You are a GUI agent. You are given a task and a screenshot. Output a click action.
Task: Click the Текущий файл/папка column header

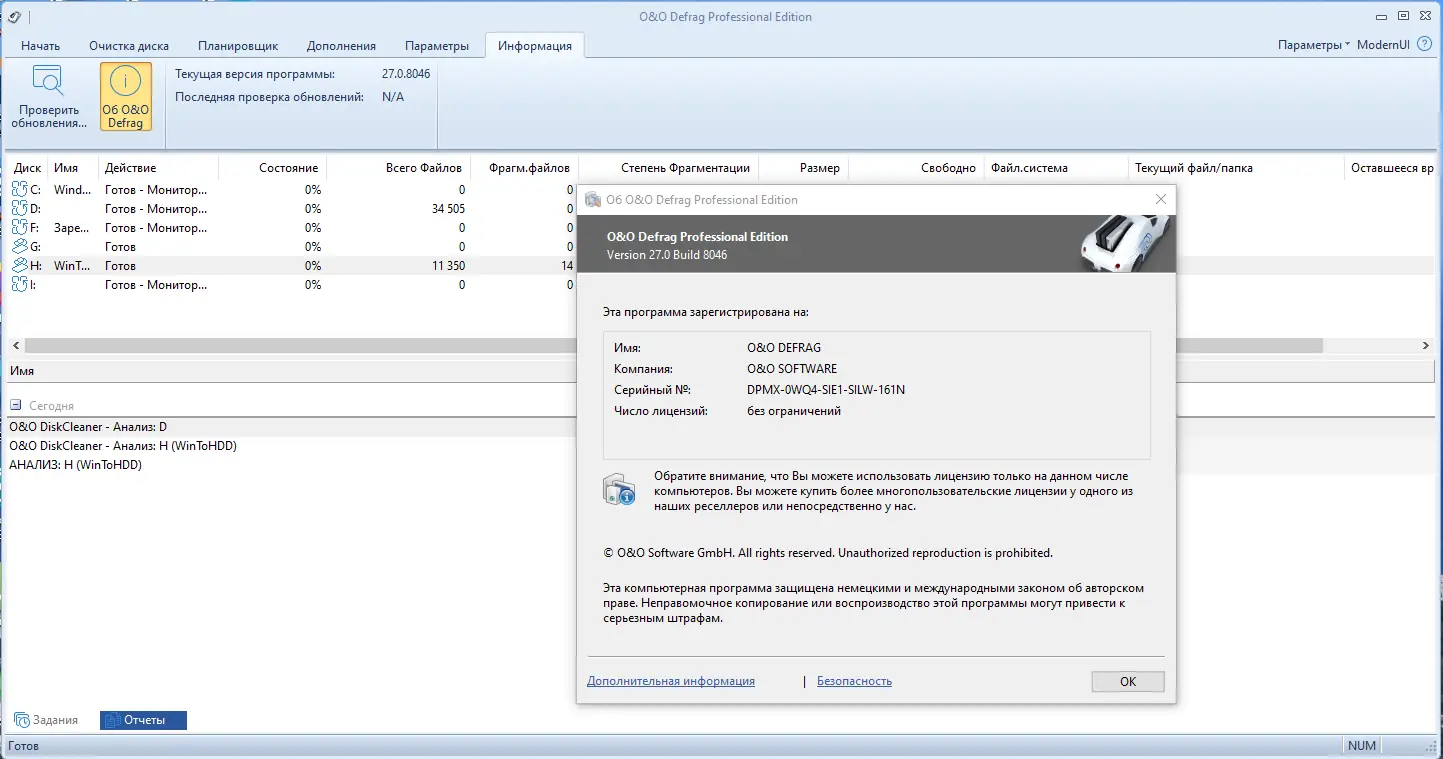pyautogui.click(x=1237, y=168)
